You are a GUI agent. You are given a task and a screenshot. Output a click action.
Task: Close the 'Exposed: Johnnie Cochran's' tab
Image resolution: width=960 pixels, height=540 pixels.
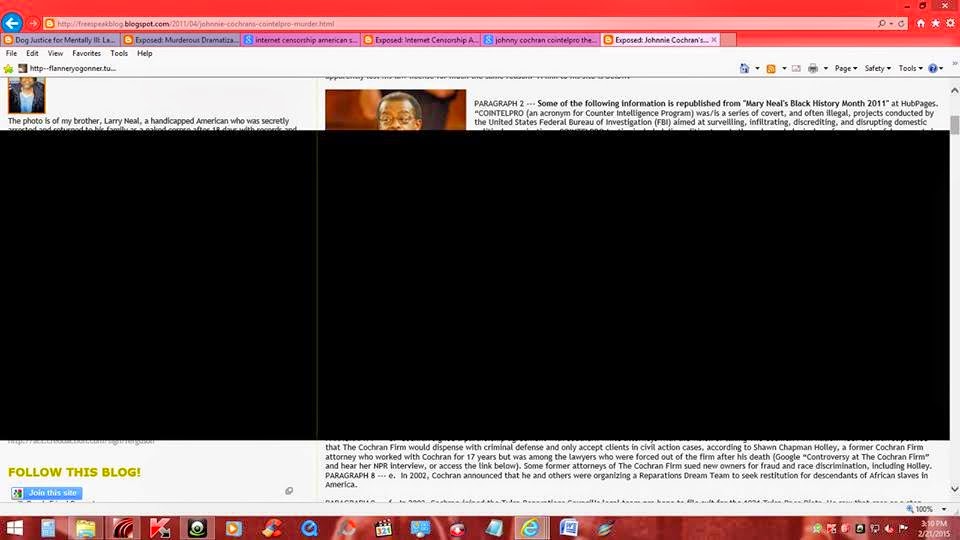click(x=714, y=40)
